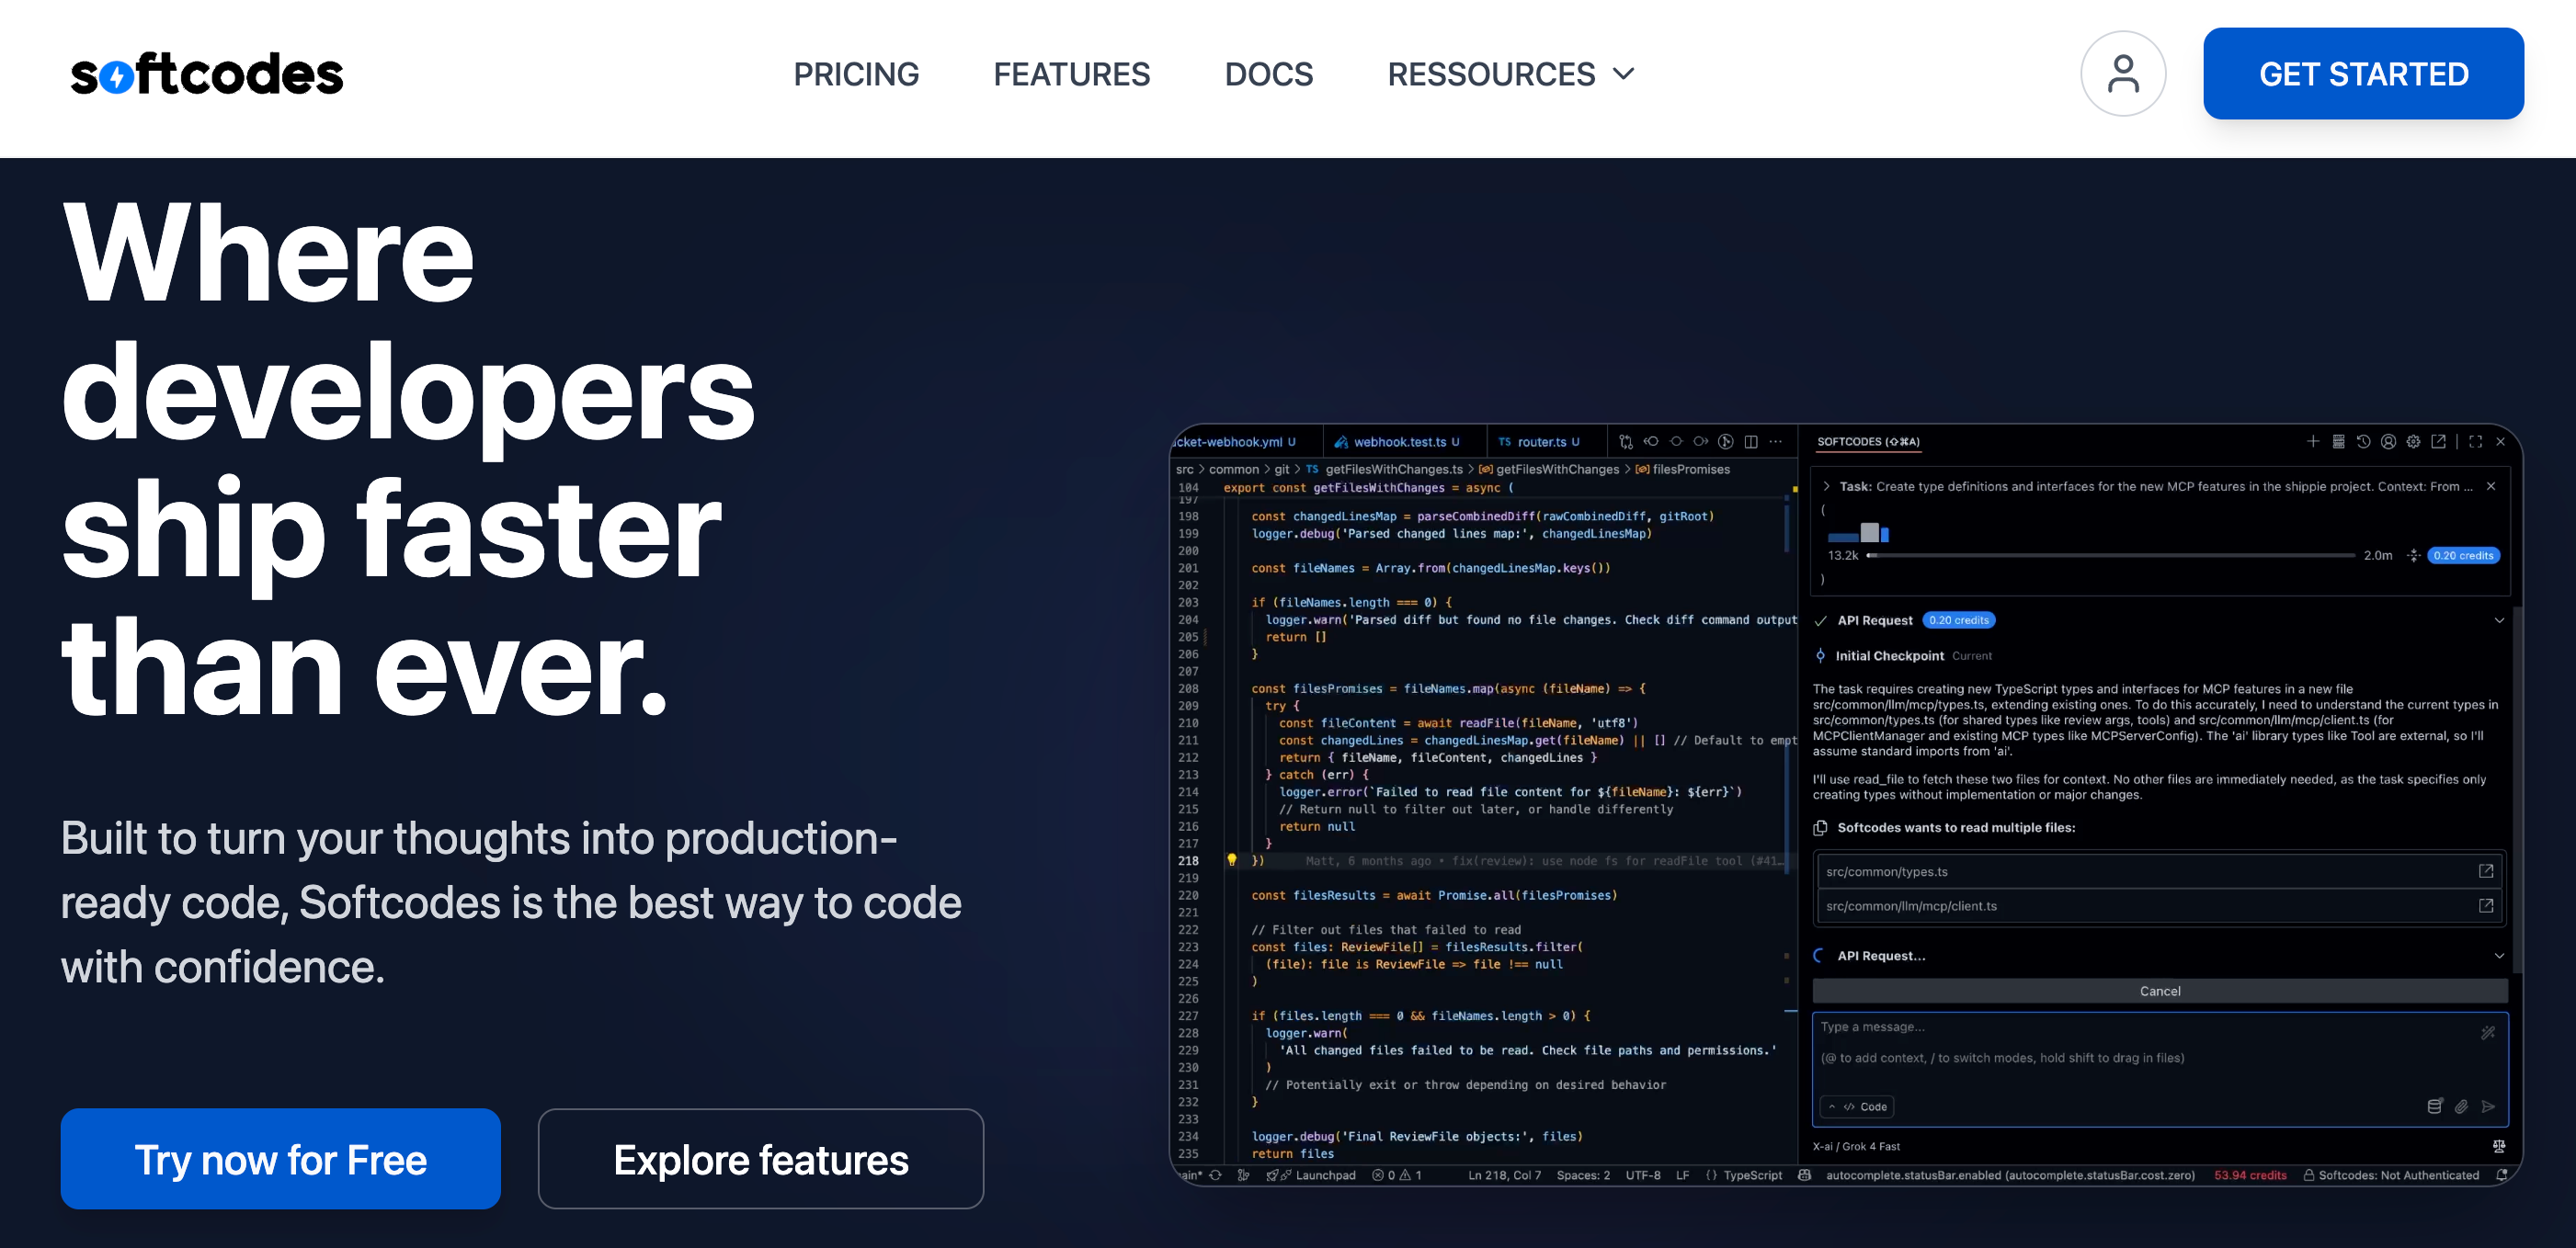Toggle fullscreen icon in Softcodes panel
The width and height of the screenshot is (2576, 1248).
point(2475,441)
